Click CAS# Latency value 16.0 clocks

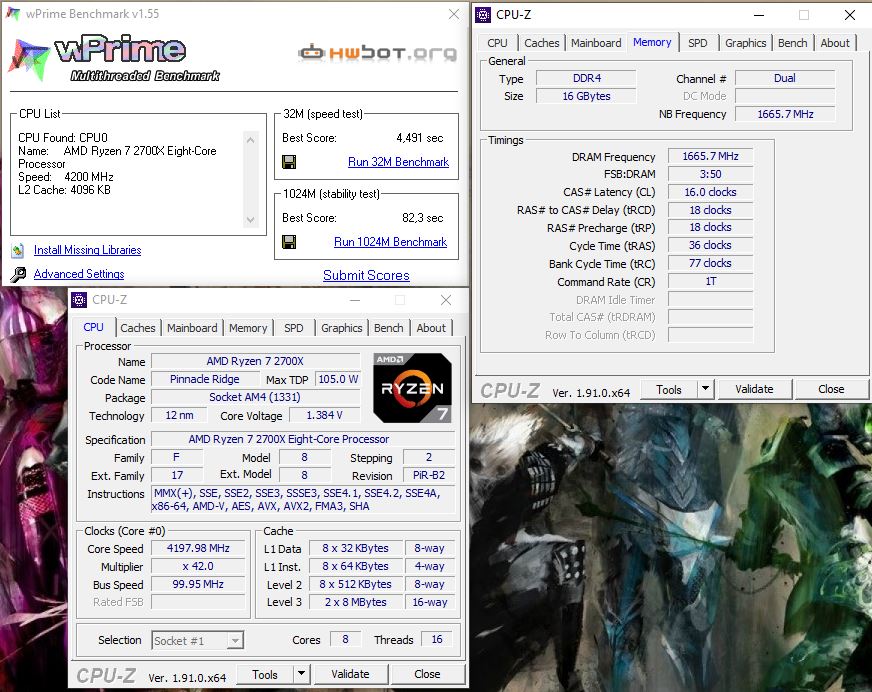(710, 192)
